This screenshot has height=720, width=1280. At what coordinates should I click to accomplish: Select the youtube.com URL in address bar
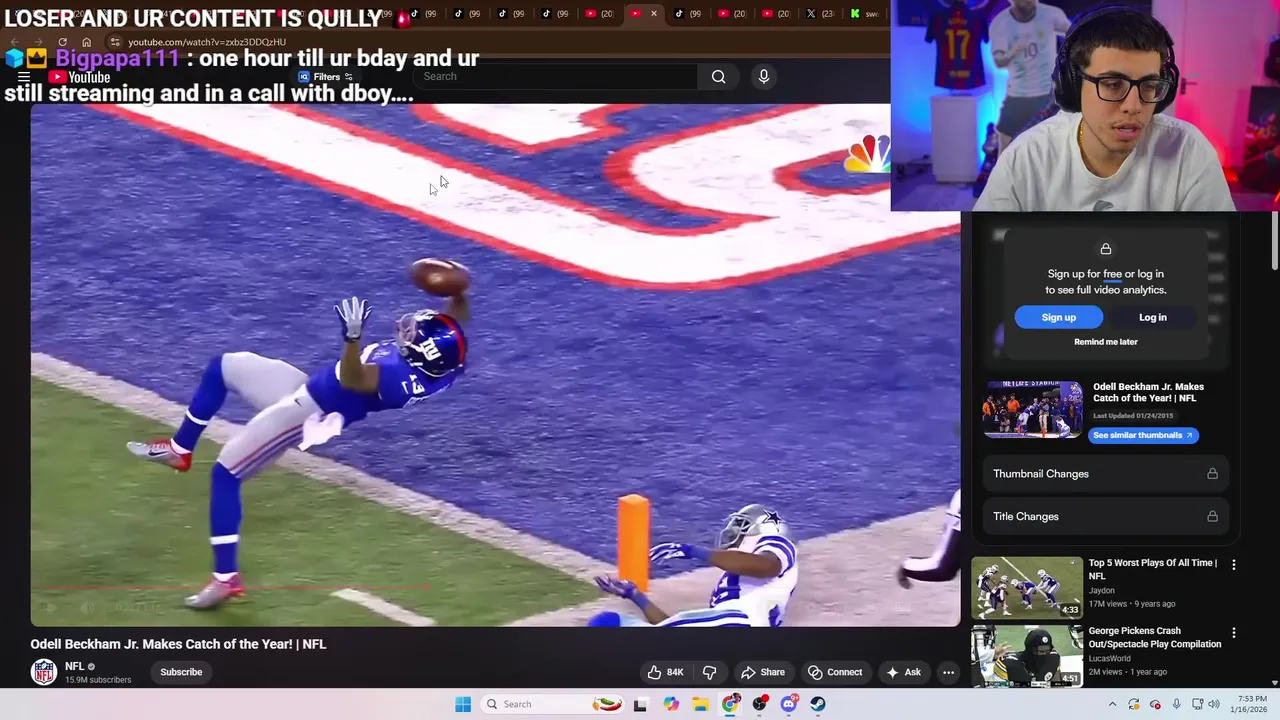click(207, 42)
